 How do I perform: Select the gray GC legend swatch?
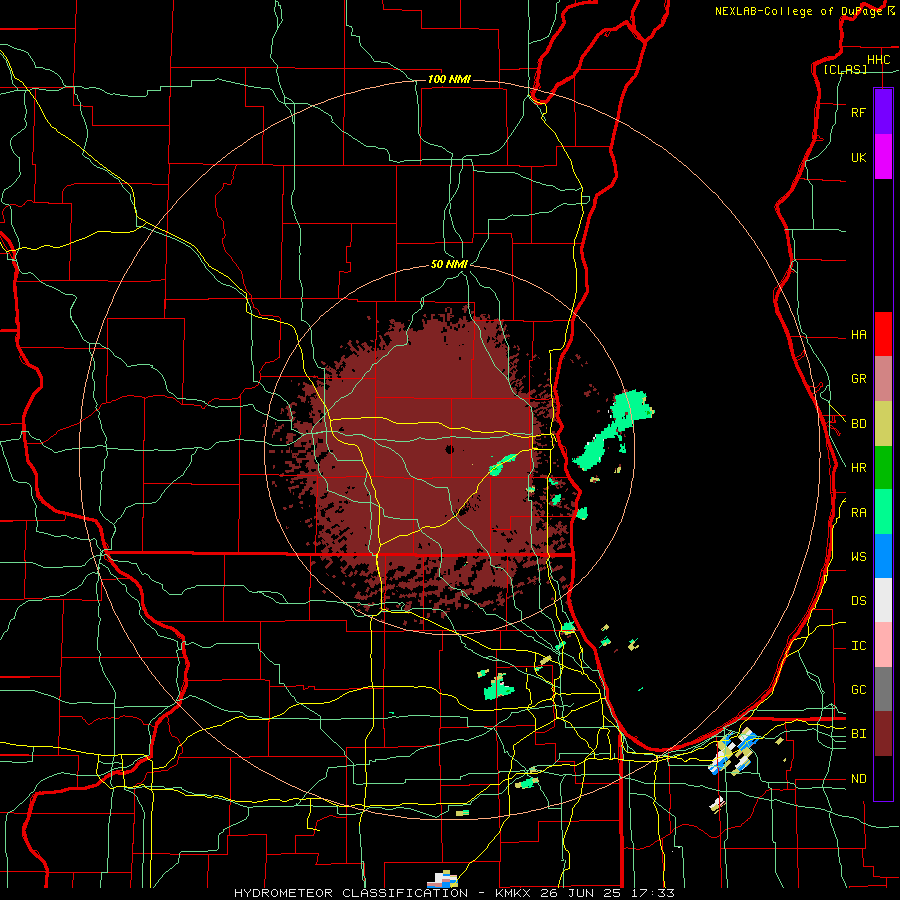click(883, 689)
